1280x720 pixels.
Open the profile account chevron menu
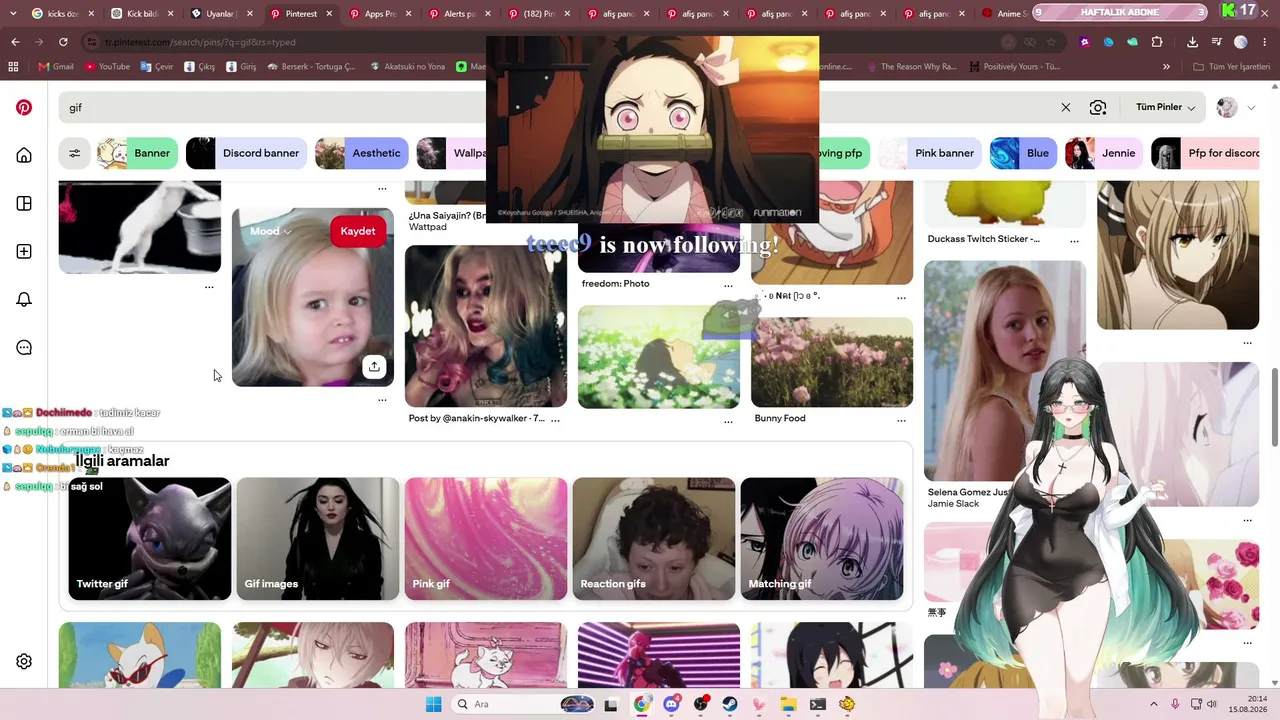[x=1251, y=108]
